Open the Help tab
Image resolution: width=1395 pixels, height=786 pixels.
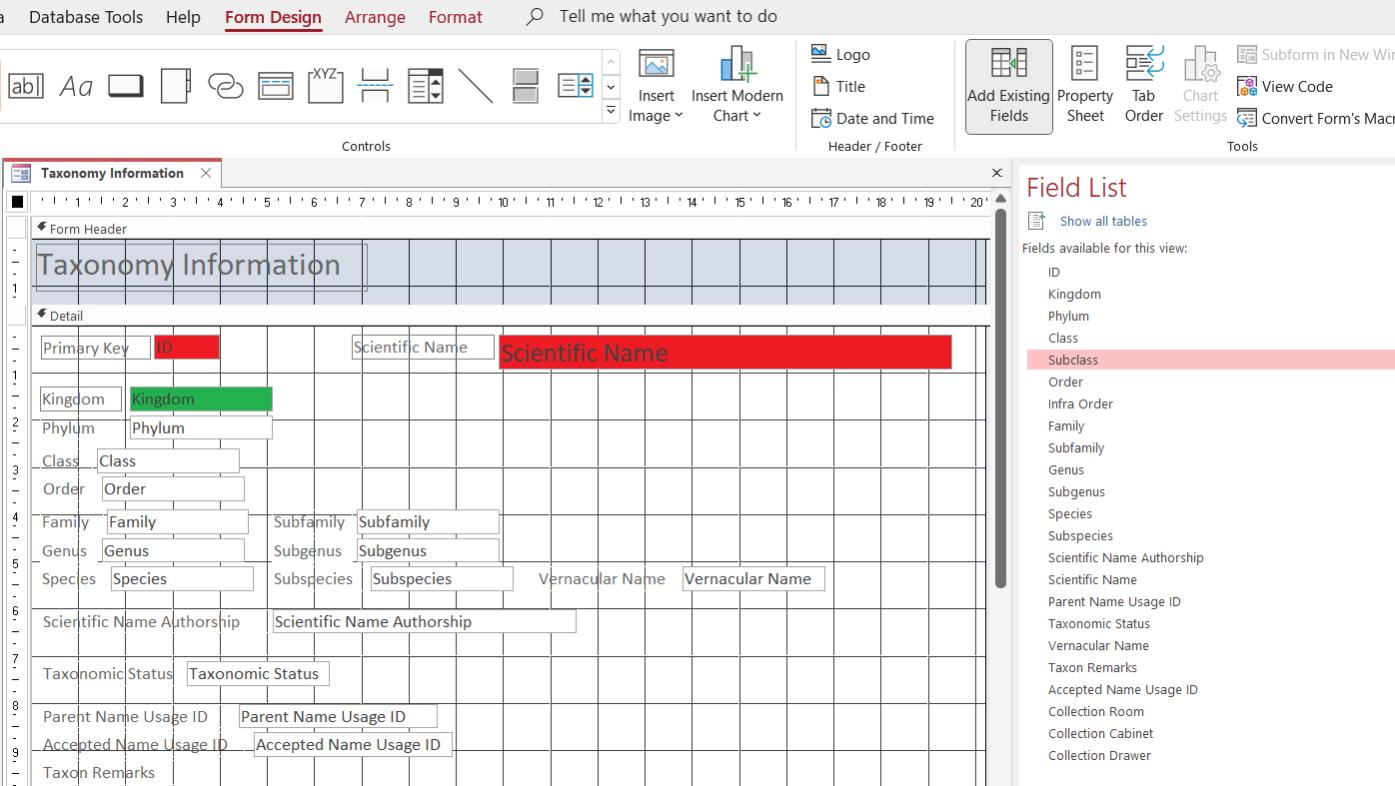tap(183, 17)
